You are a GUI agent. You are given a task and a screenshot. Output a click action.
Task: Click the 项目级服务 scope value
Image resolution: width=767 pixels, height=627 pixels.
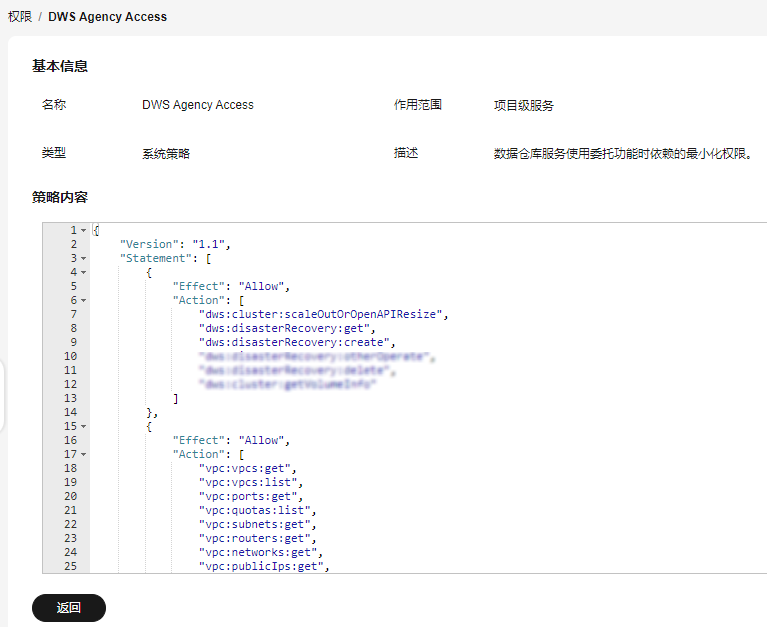523,105
